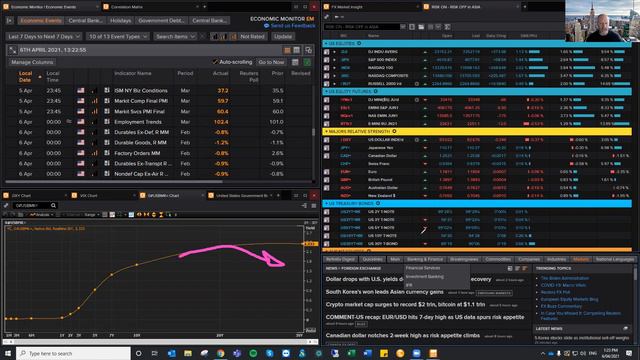Click the Update button
The width and height of the screenshot is (640, 360).
[x=283, y=36]
